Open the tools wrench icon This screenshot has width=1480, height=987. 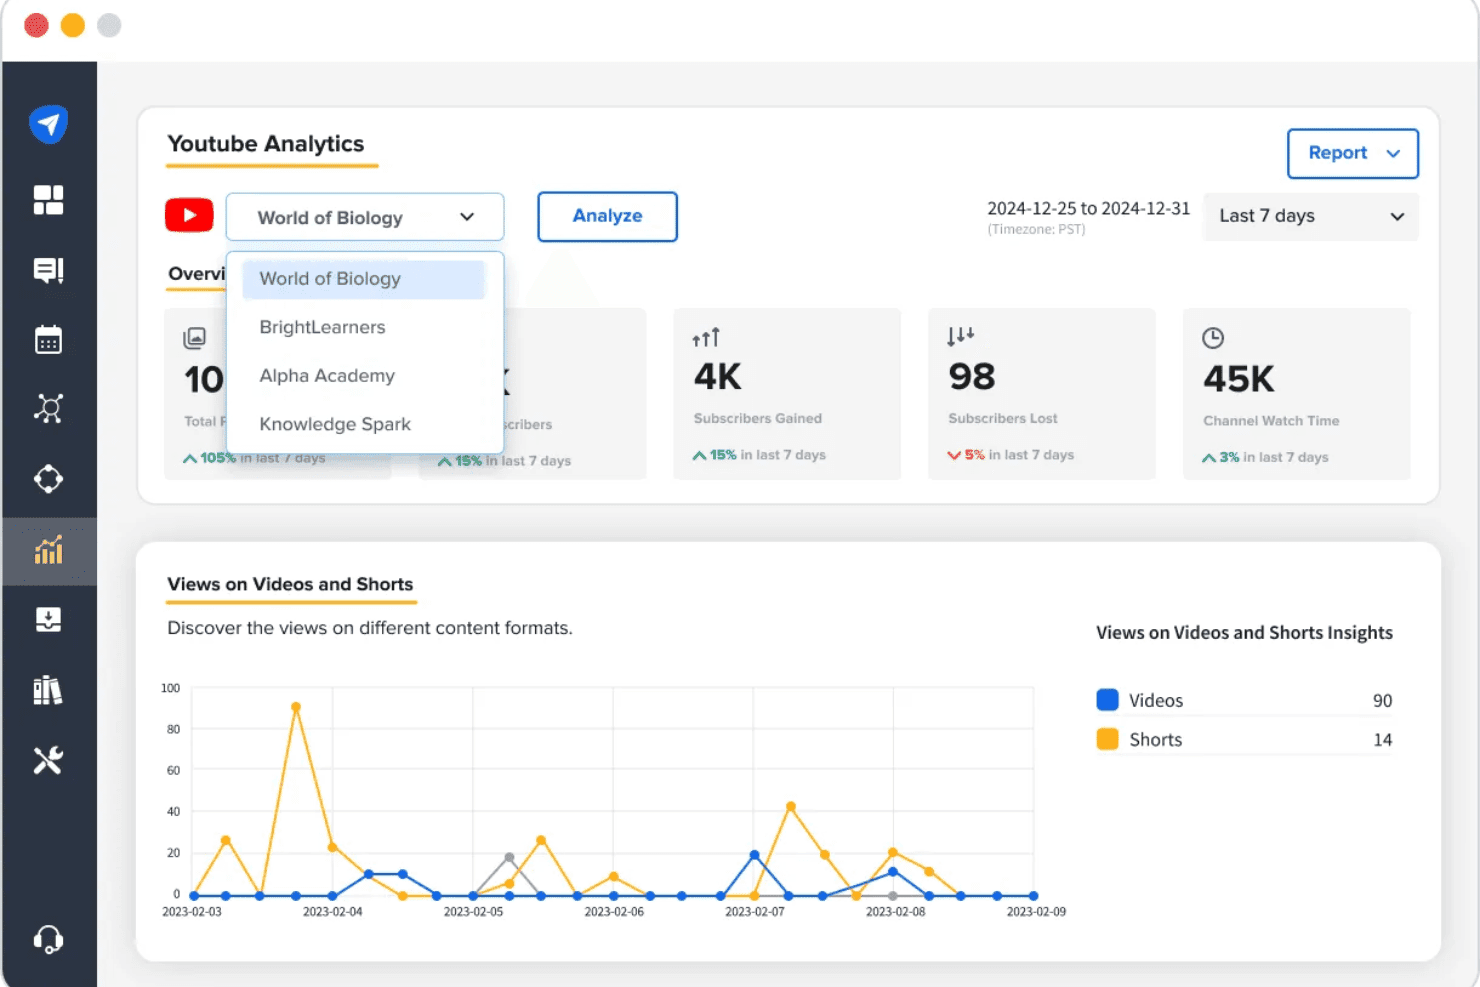48,760
